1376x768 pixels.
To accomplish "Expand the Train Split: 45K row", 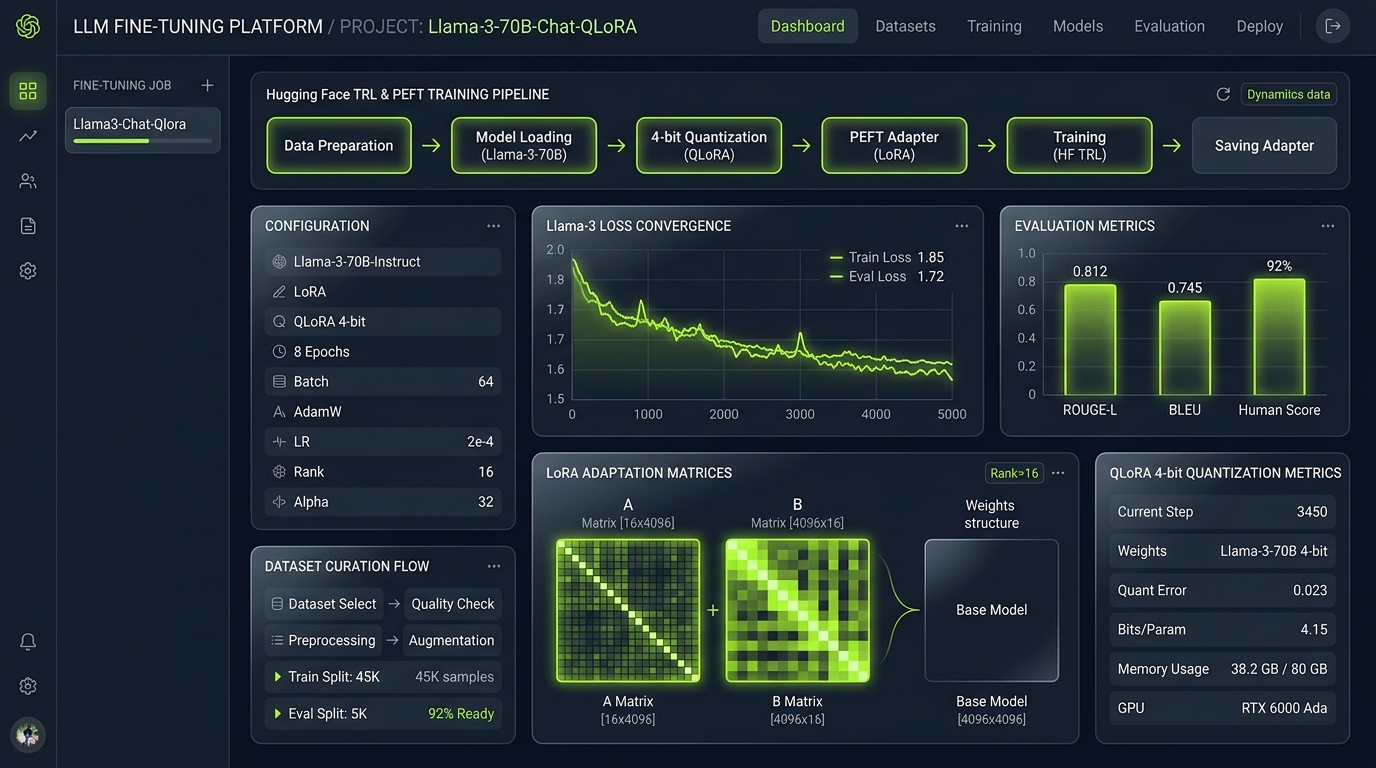I will (x=383, y=677).
